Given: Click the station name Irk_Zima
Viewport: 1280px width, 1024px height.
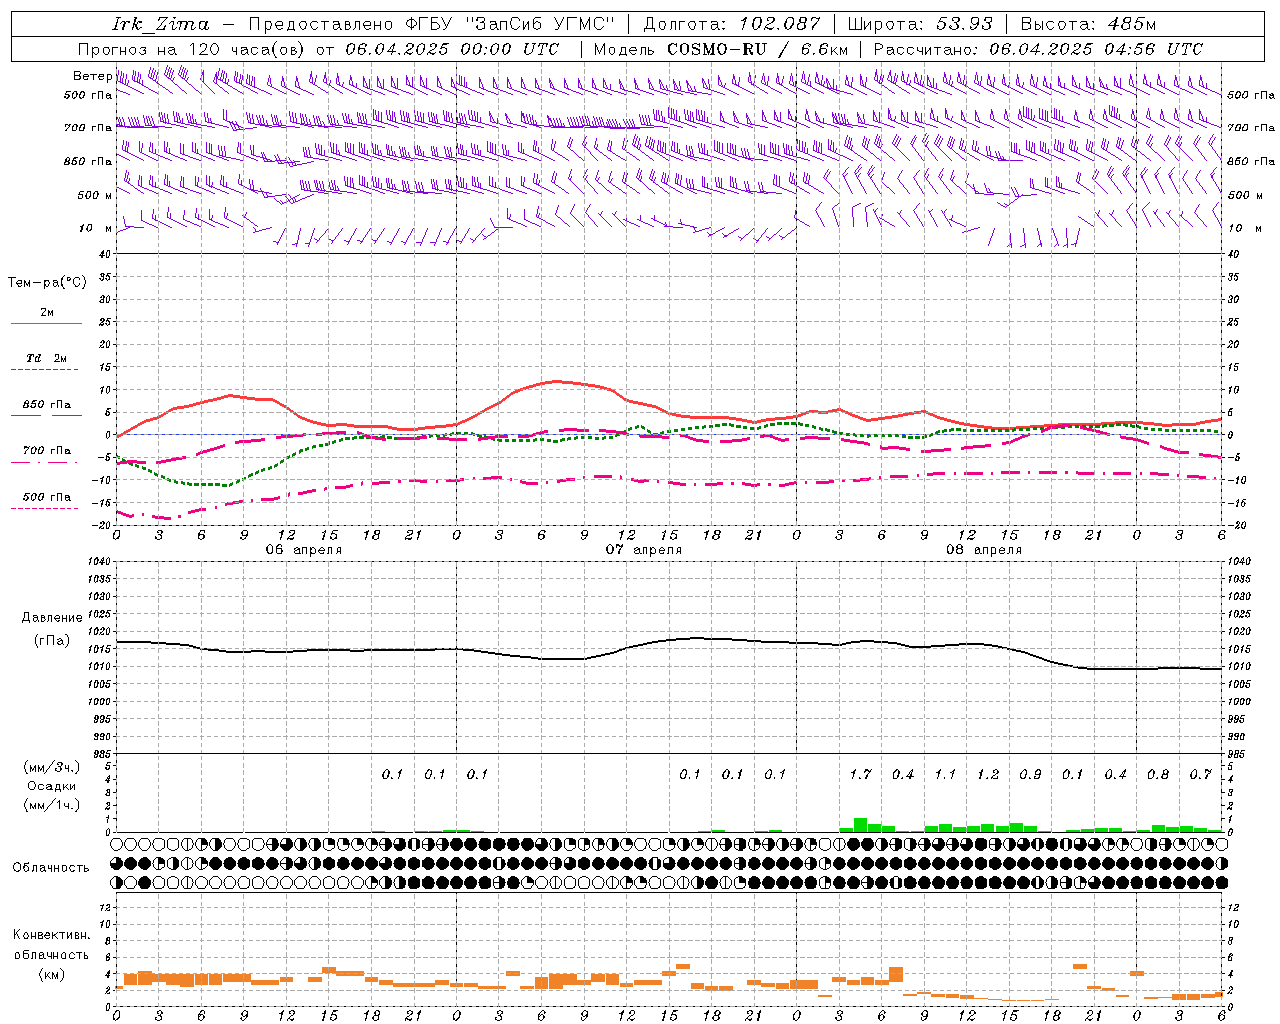Looking at the screenshot, I should coord(161,24).
